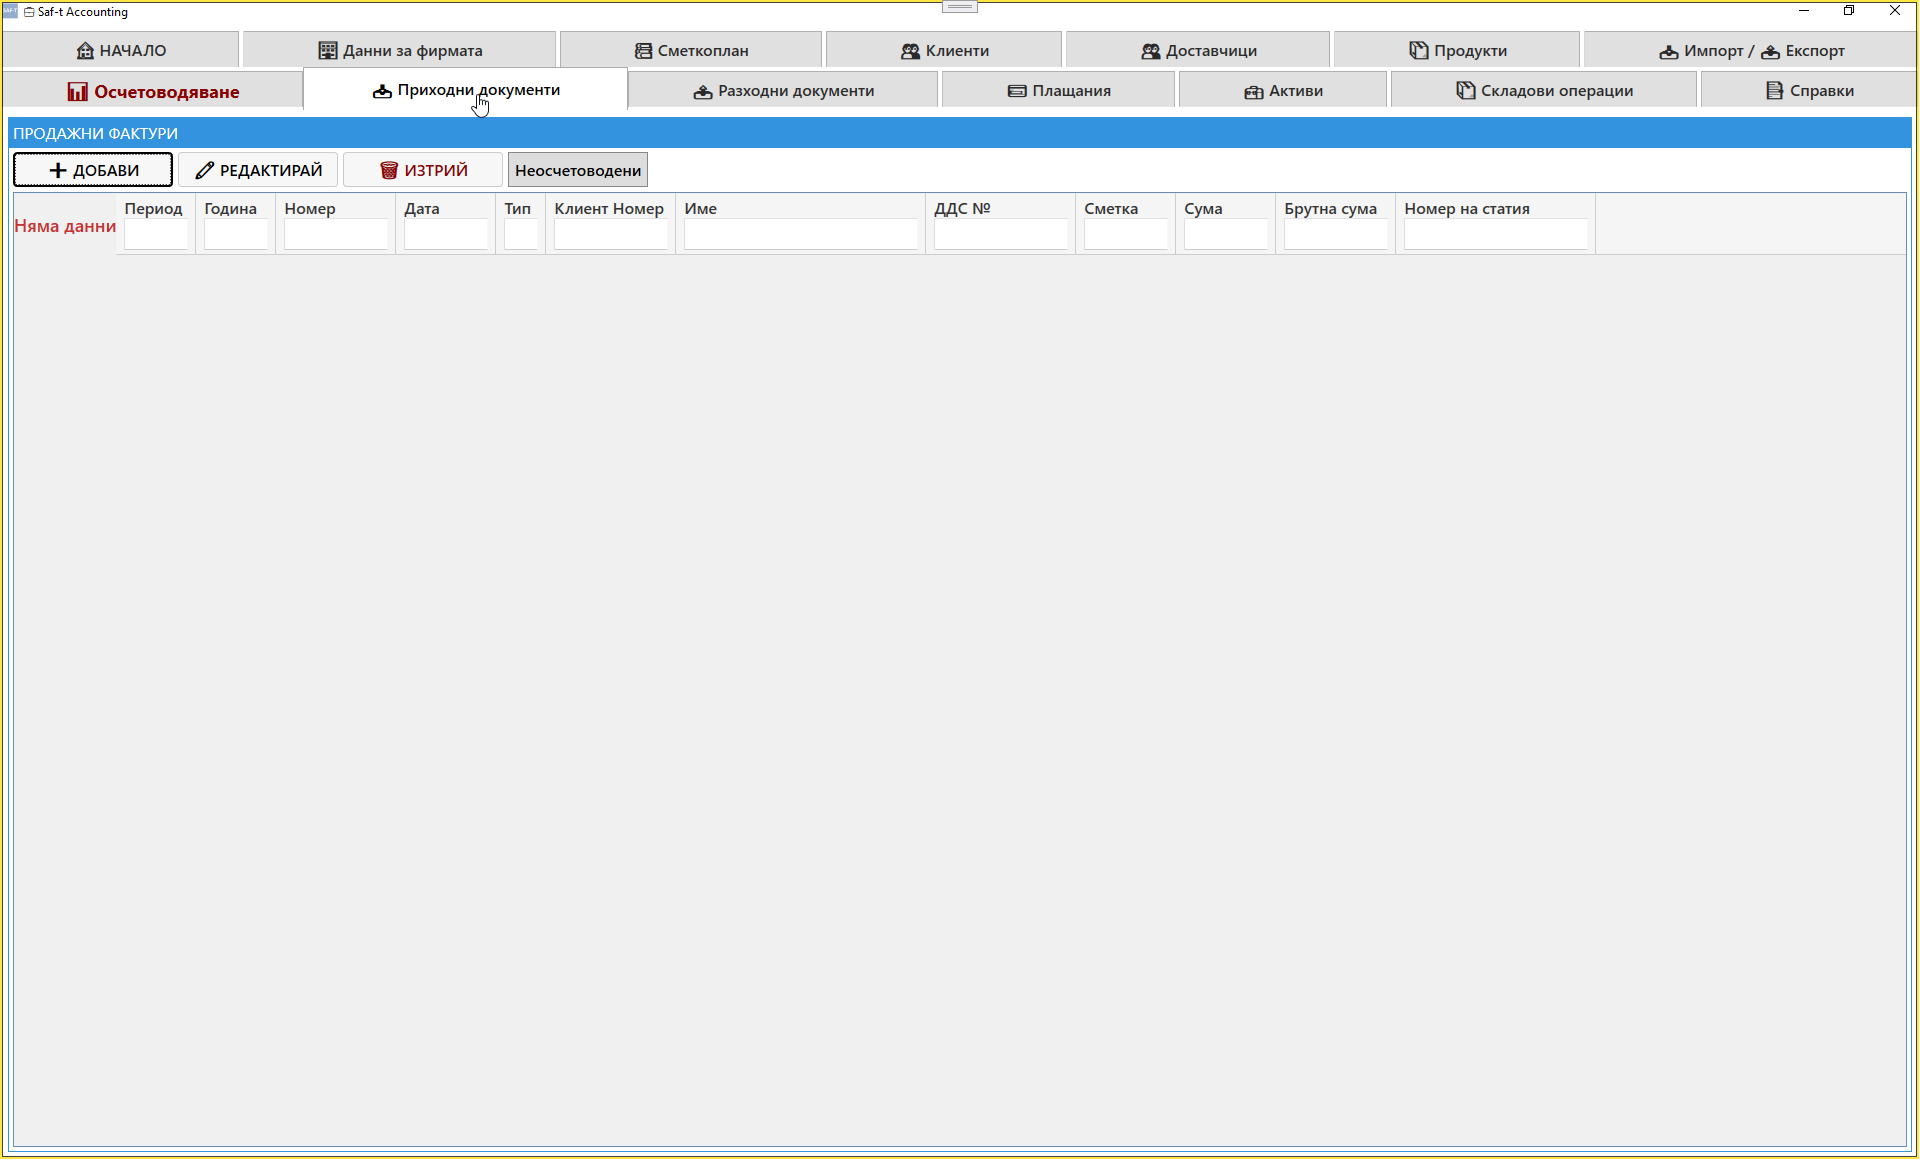
Task: Toggle the Неосчетоводени filter button
Action: tap(578, 170)
